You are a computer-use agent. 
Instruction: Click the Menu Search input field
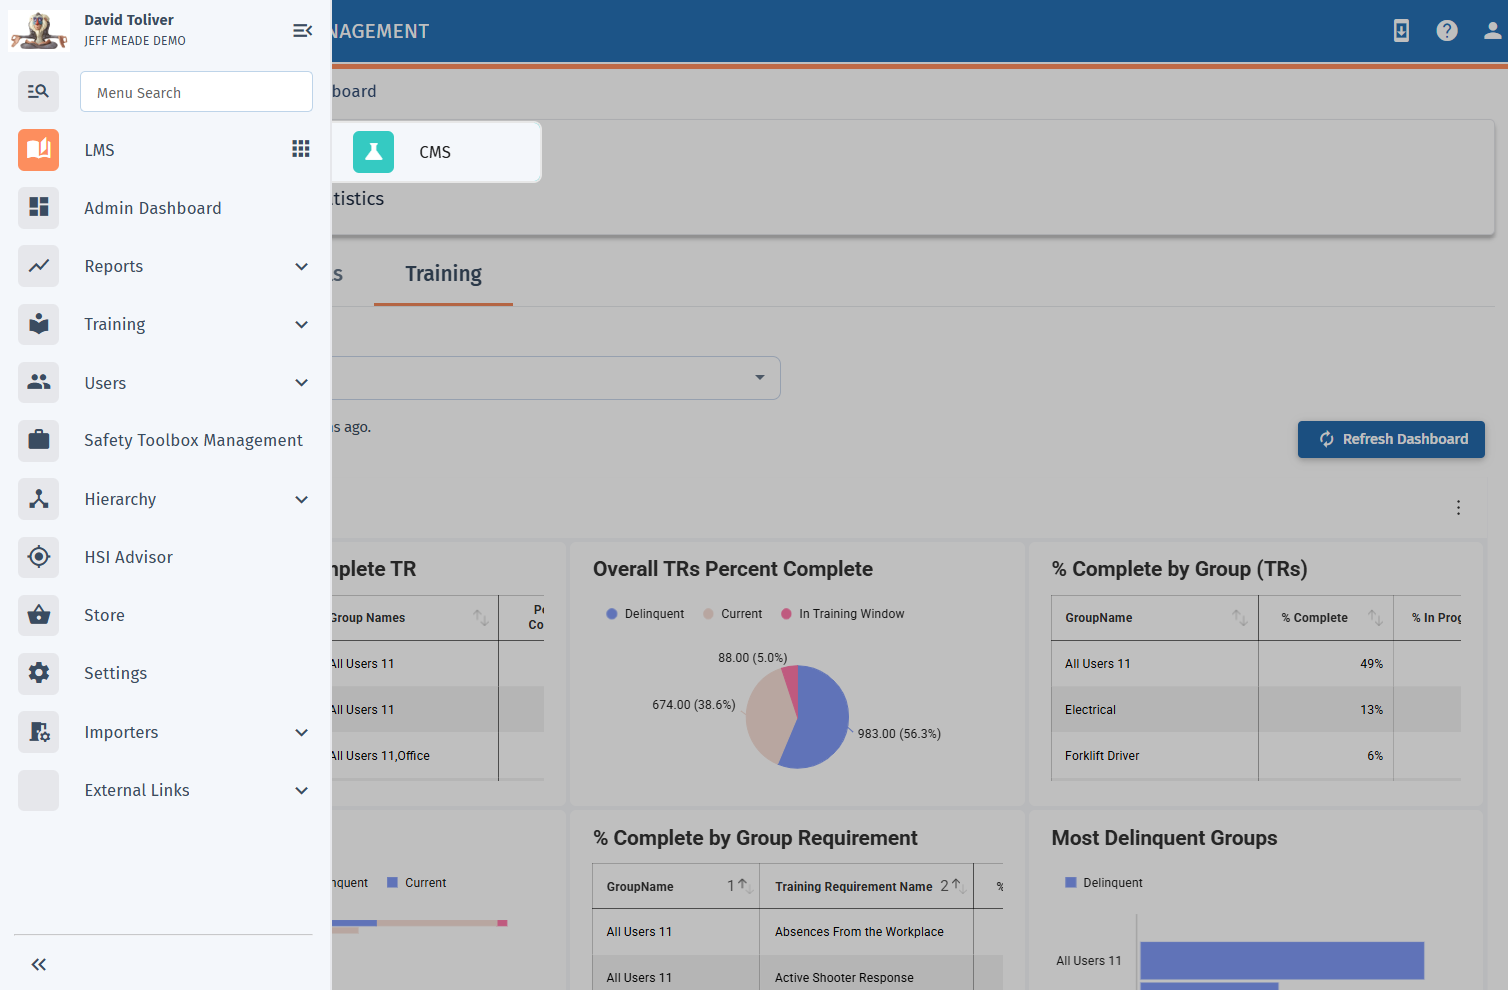196,92
